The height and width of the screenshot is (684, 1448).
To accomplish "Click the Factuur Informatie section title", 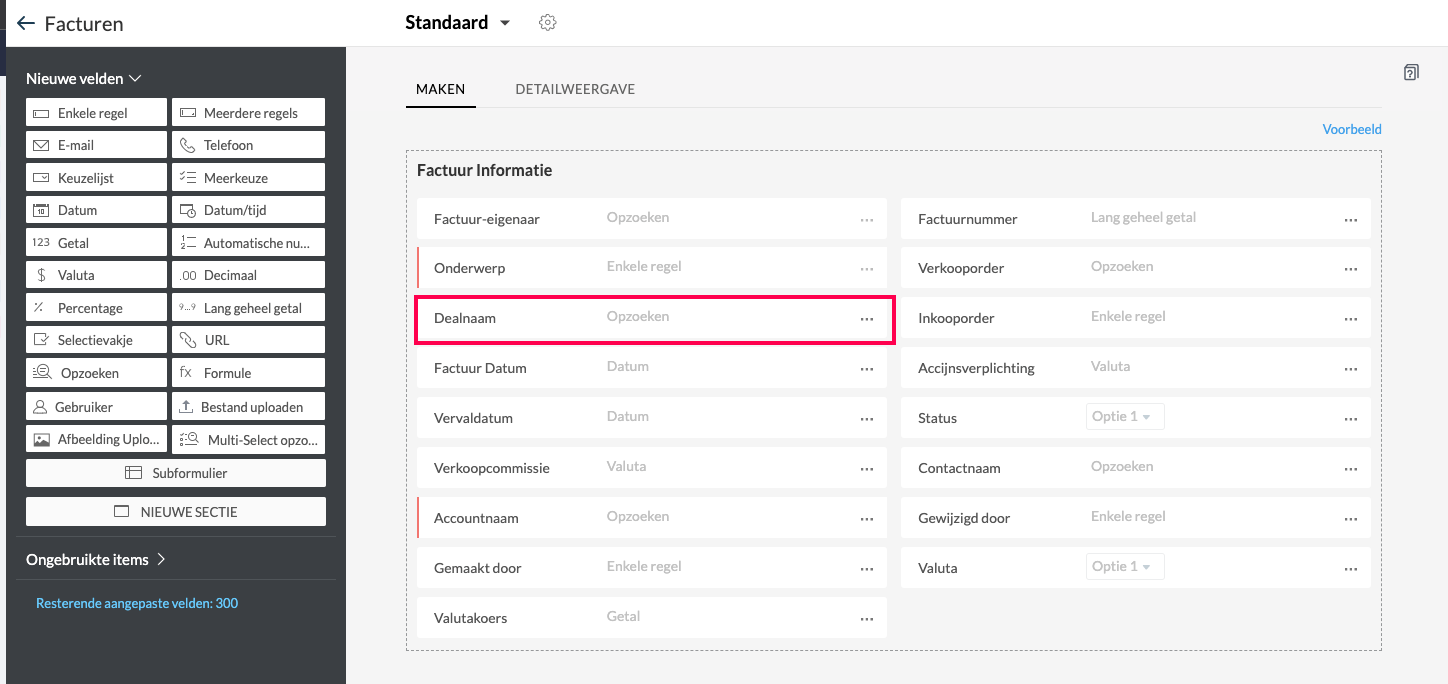I will (484, 170).
